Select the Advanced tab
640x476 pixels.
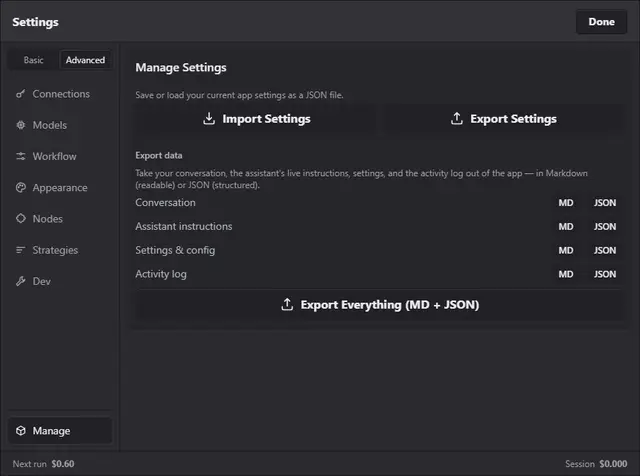point(85,60)
